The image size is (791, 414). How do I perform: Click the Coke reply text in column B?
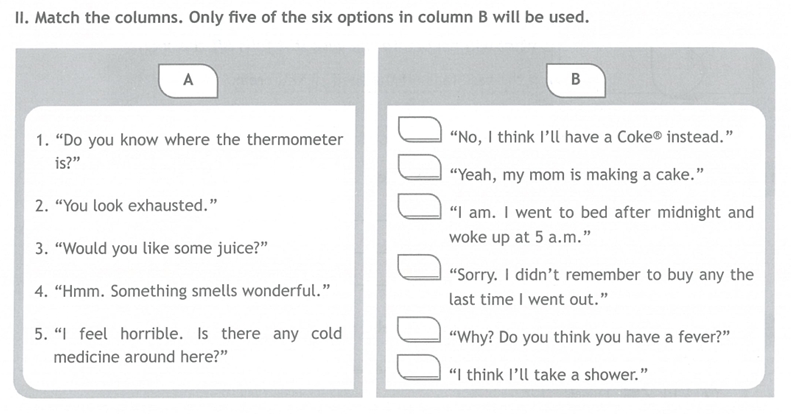(x=591, y=137)
